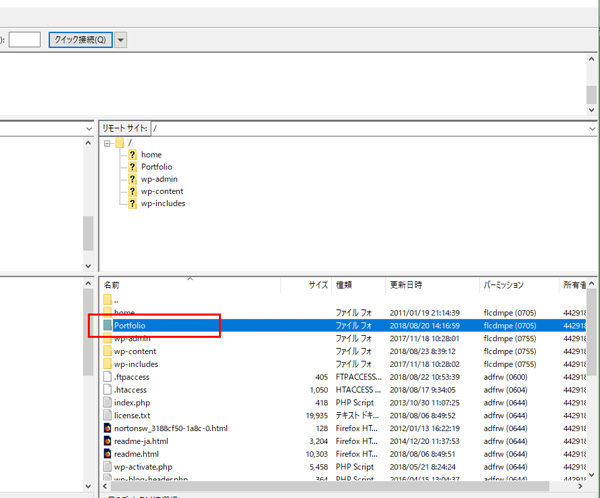Click the local tree scroll down arrow

pos(88,266)
